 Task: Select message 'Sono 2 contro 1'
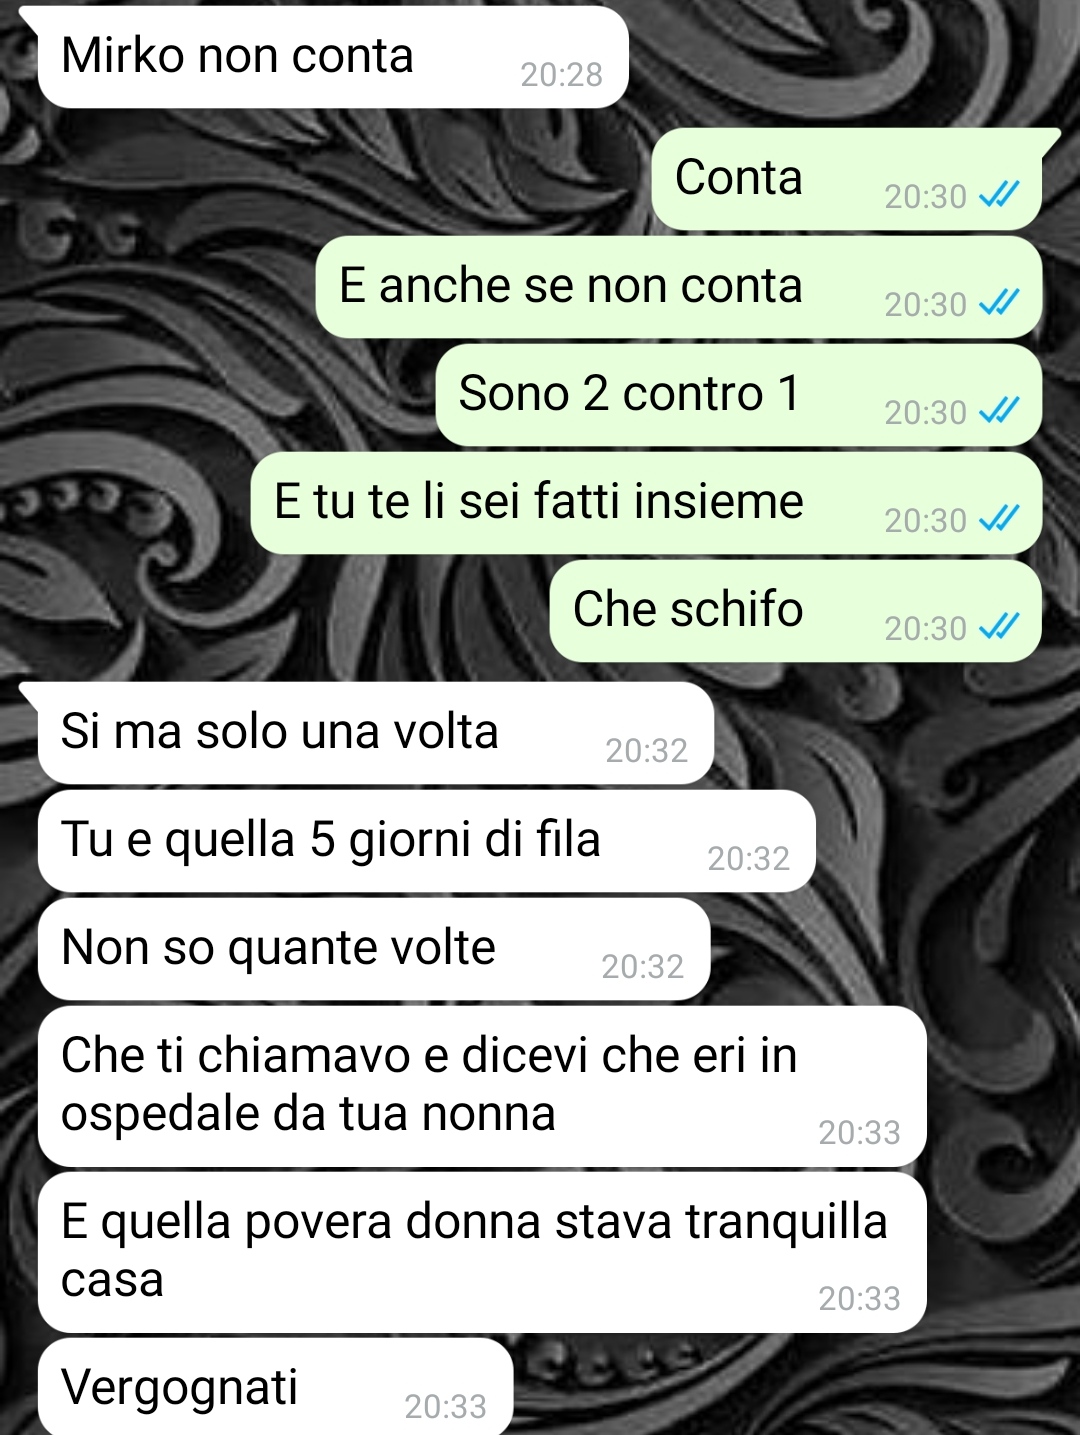coord(739,396)
